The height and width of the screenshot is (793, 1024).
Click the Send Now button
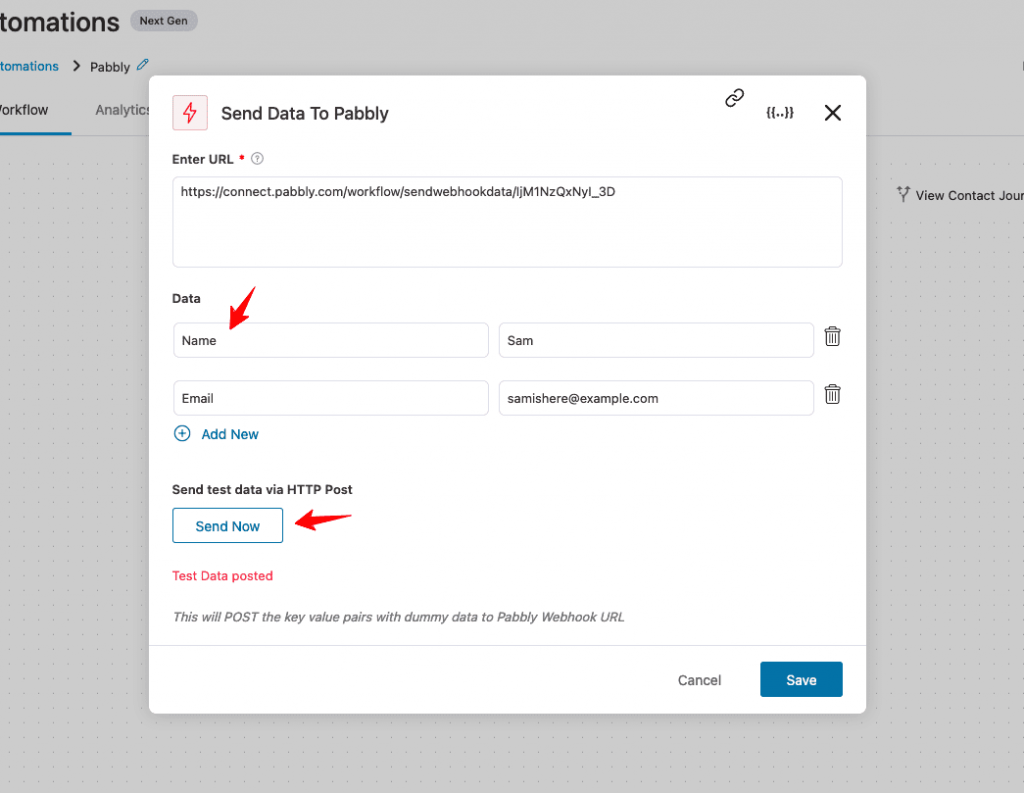coord(227,526)
